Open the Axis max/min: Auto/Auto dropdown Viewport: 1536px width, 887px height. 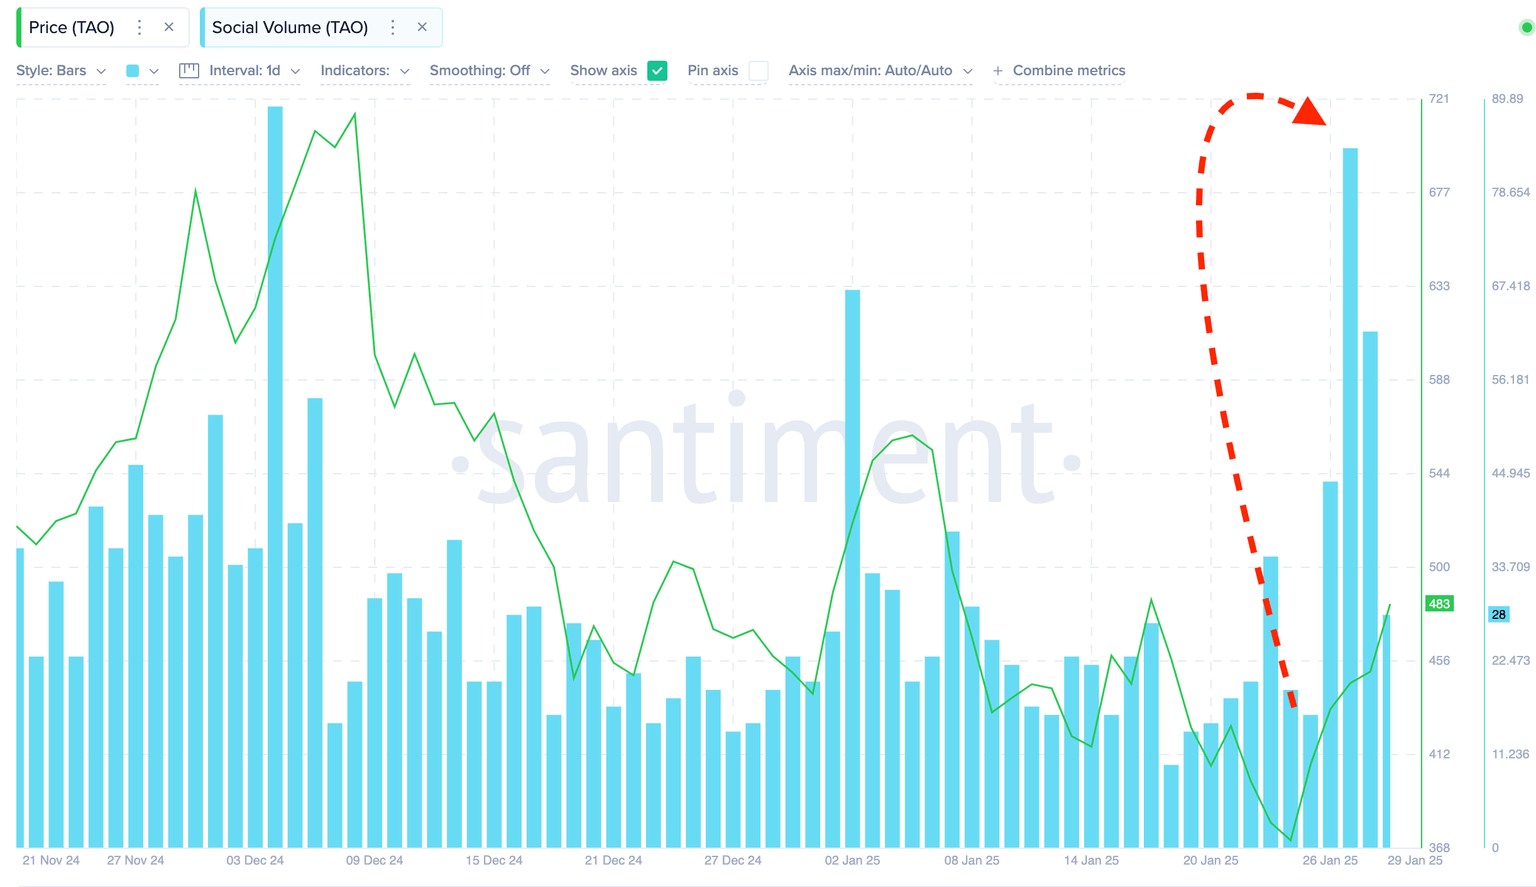pos(878,71)
